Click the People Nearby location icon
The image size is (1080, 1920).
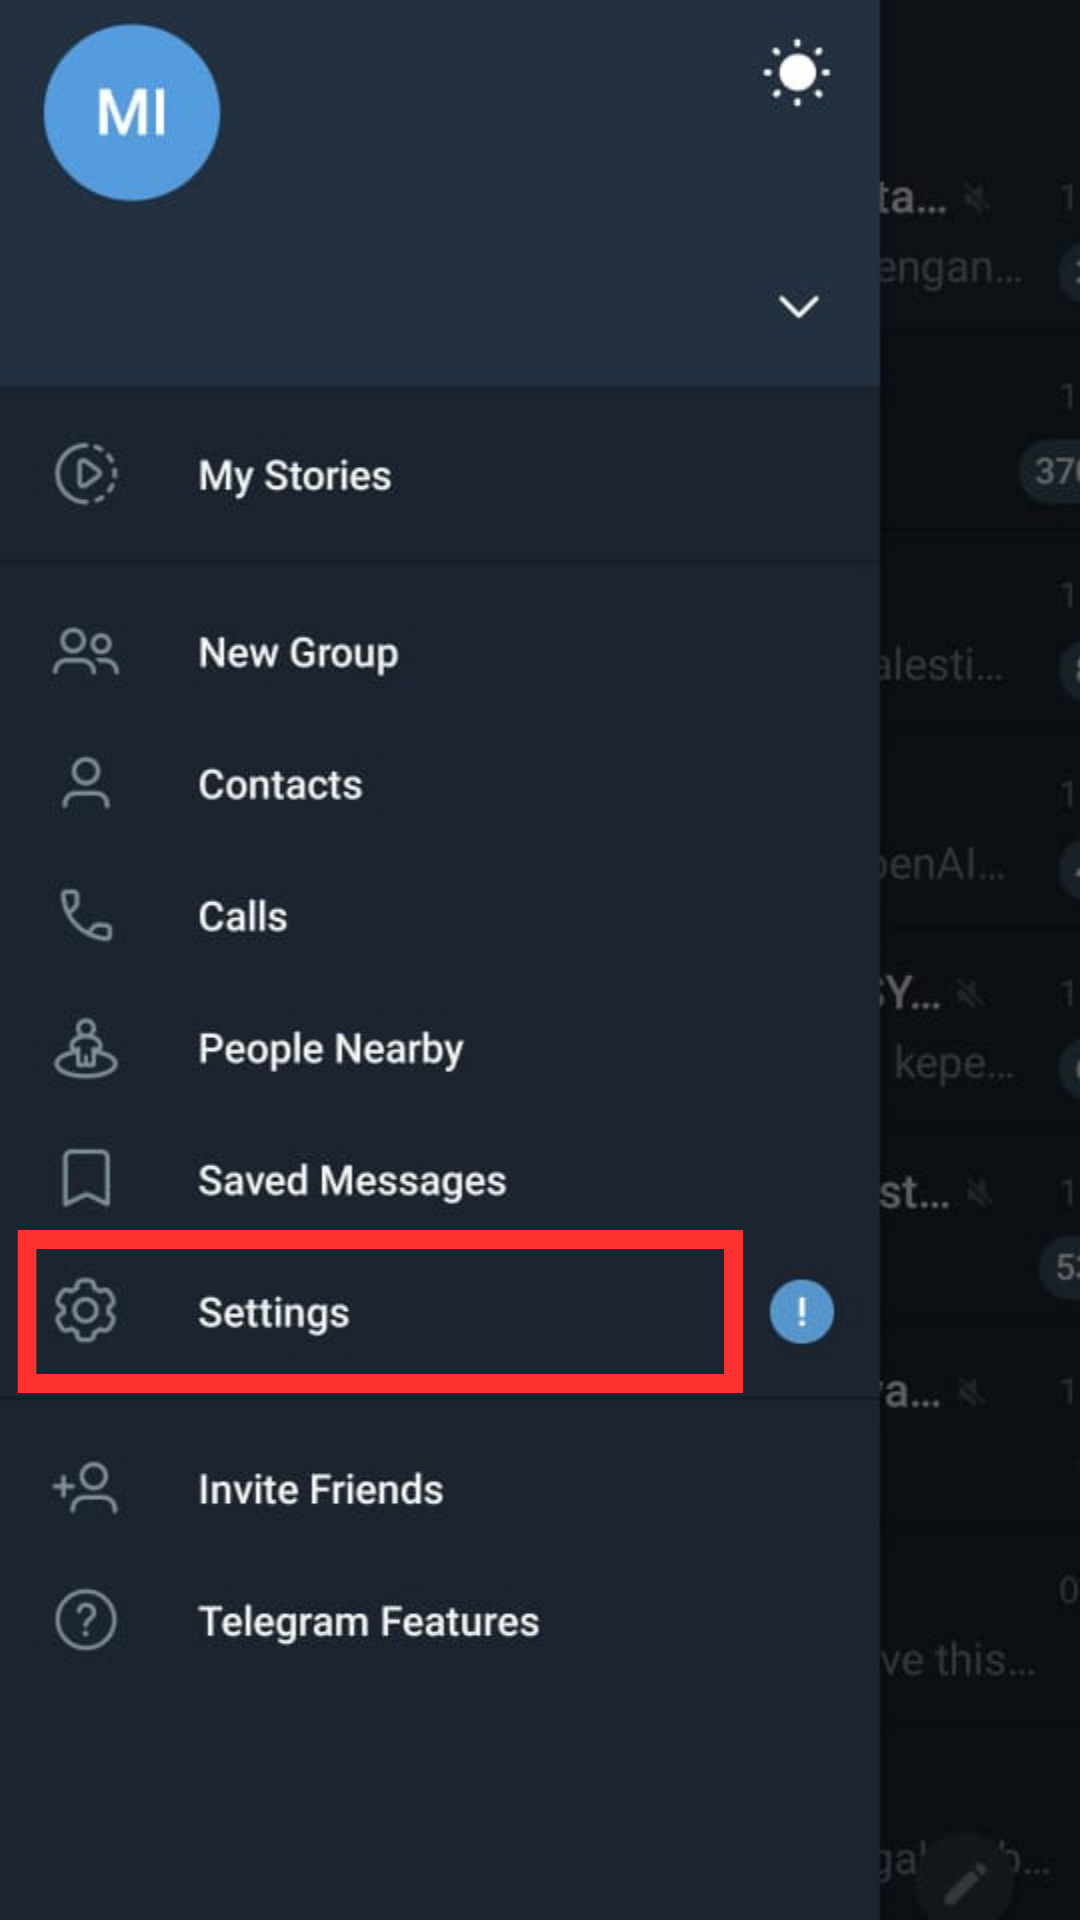coord(86,1048)
